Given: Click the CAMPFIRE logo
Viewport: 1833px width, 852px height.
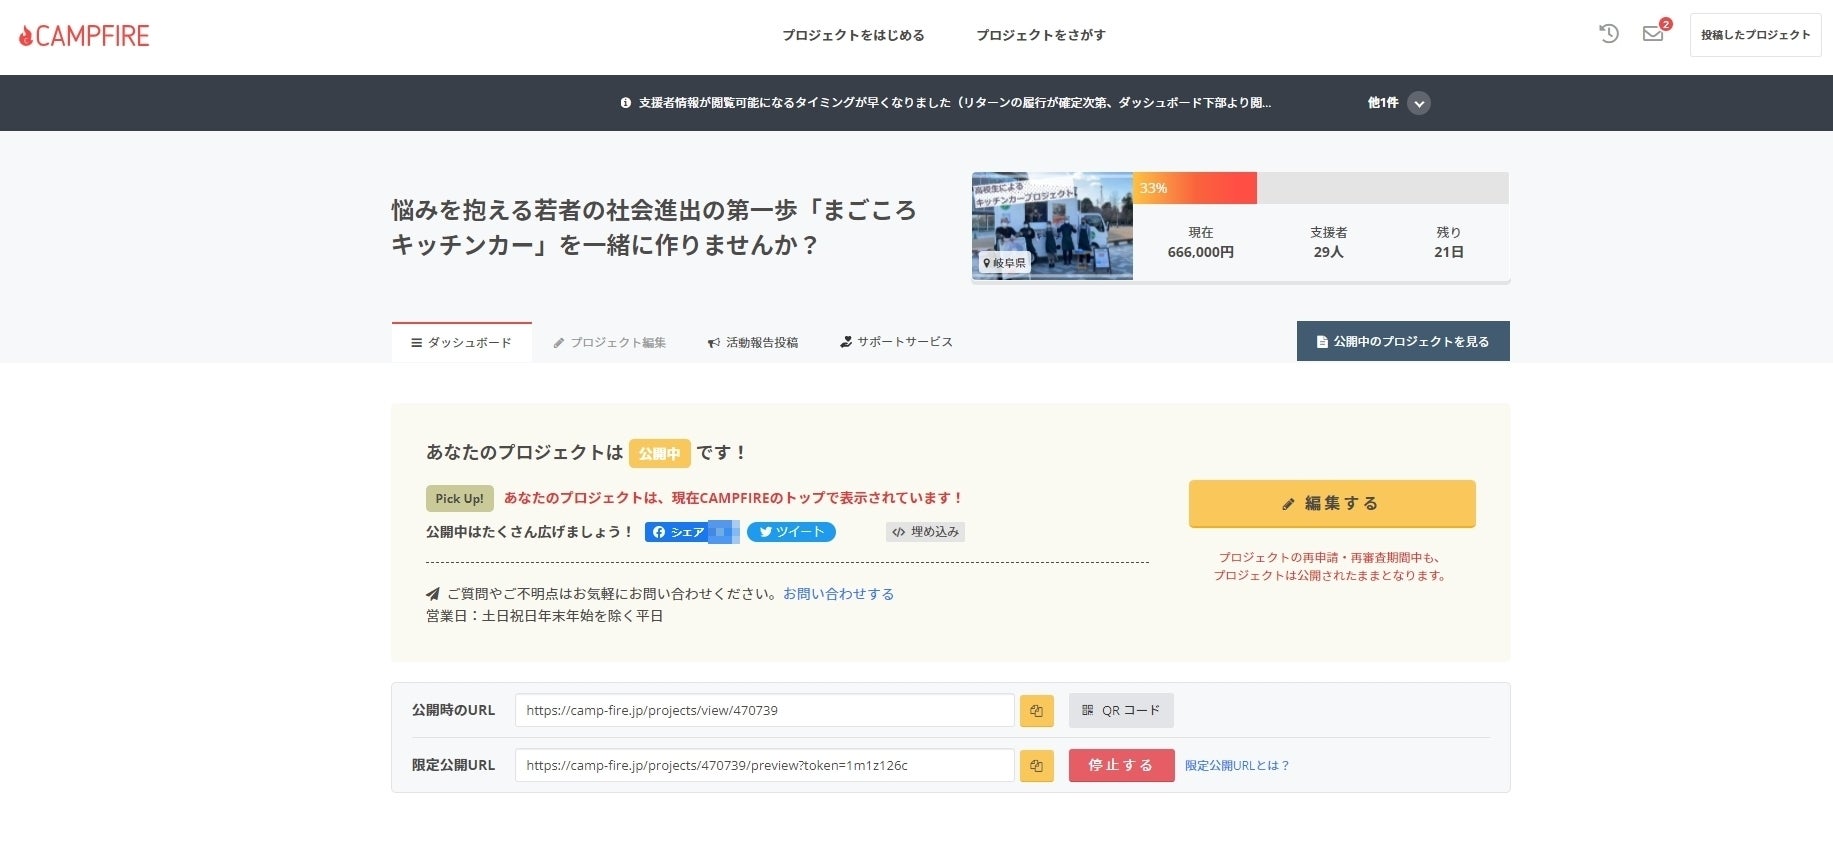Looking at the screenshot, I should (x=84, y=36).
